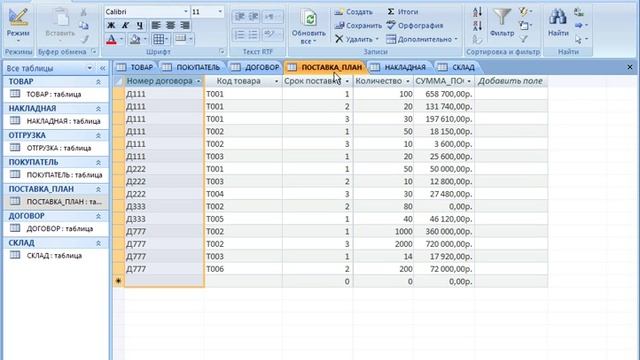The width and height of the screenshot is (640, 360).
Task: Collapse the ПОКУПАТЕЛЬ group
Action: tap(98, 162)
